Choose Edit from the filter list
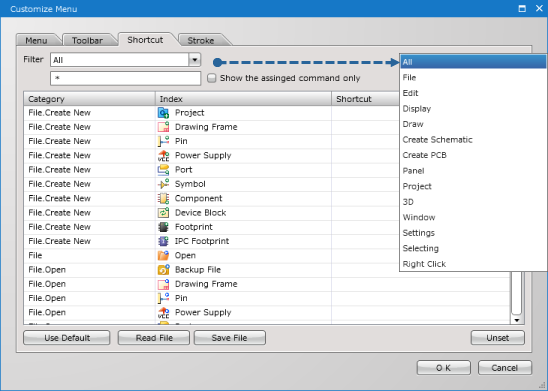The height and width of the screenshot is (391, 548). tap(473, 93)
